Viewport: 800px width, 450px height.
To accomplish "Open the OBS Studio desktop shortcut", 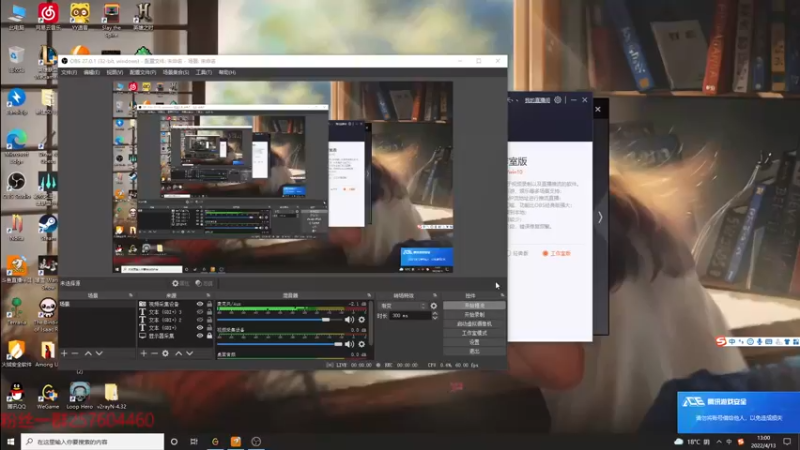I will click(x=16, y=186).
